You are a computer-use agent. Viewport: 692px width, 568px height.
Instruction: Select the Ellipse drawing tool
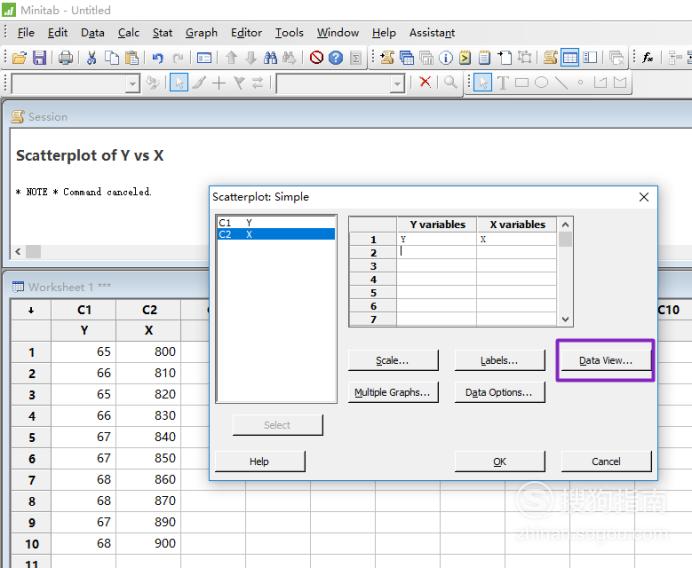pyautogui.click(x=542, y=83)
